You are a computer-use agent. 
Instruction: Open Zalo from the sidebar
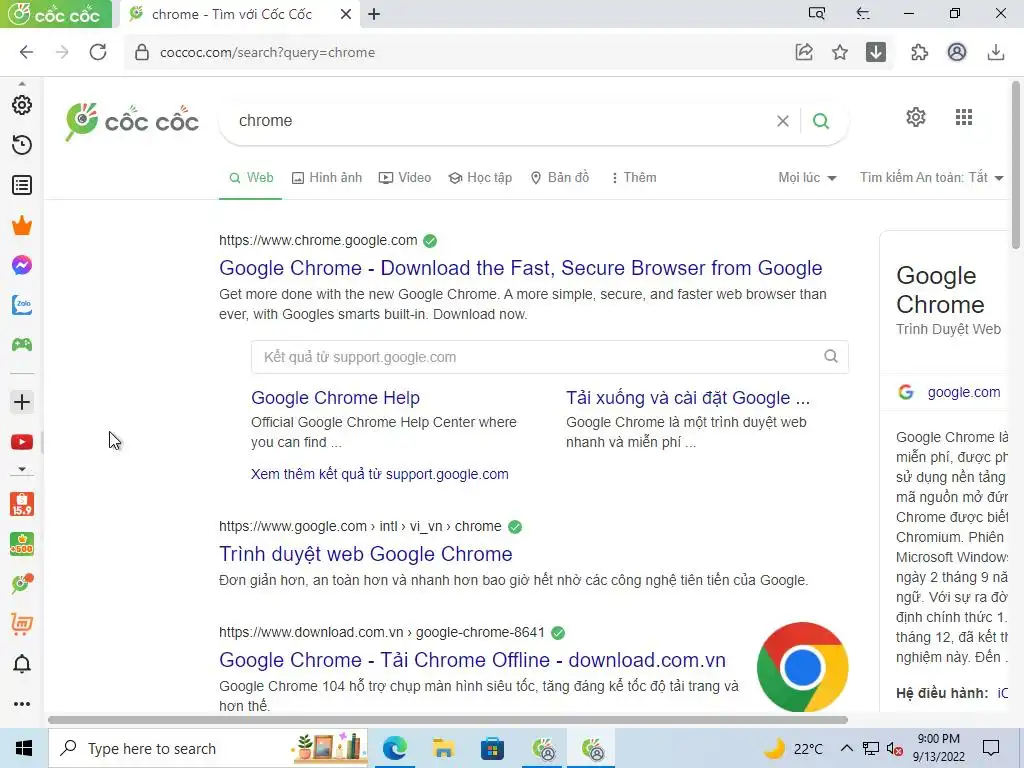[x=22, y=305]
